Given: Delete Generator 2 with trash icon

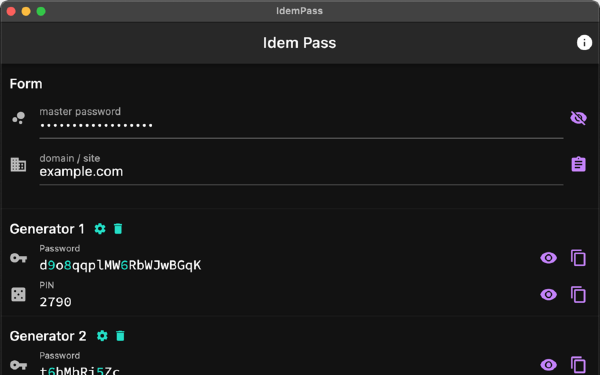Looking at the screenshot, I should pos(120,336).
